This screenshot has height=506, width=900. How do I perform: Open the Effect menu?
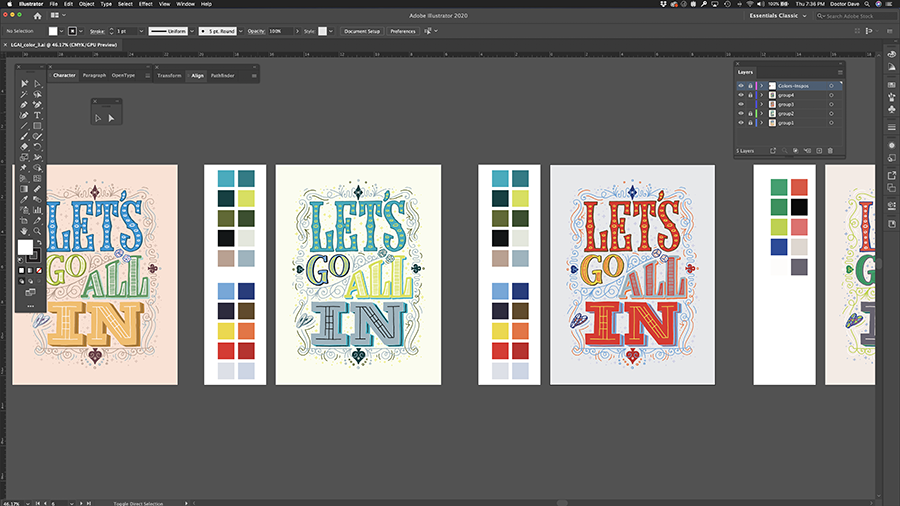click(145, 4)
